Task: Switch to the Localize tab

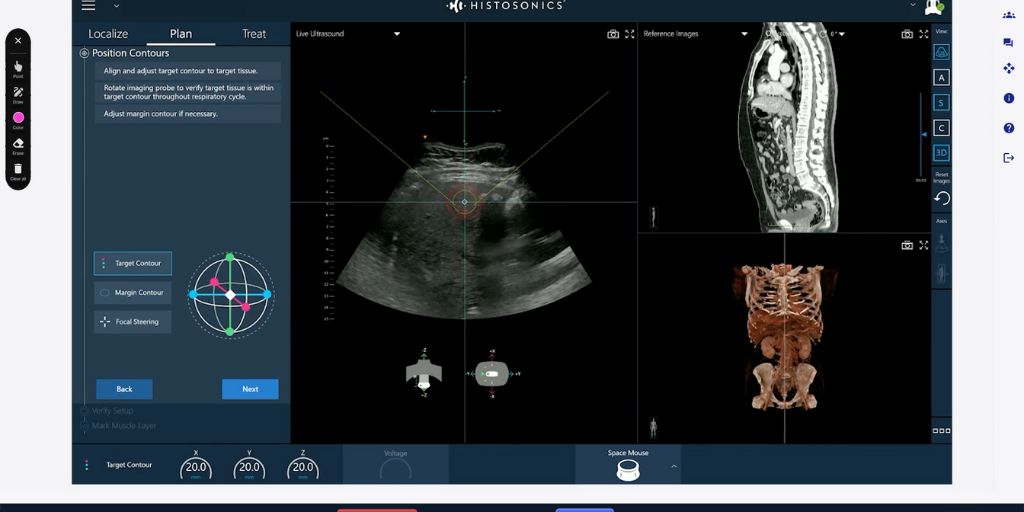Action: click(x=108, y=34)
